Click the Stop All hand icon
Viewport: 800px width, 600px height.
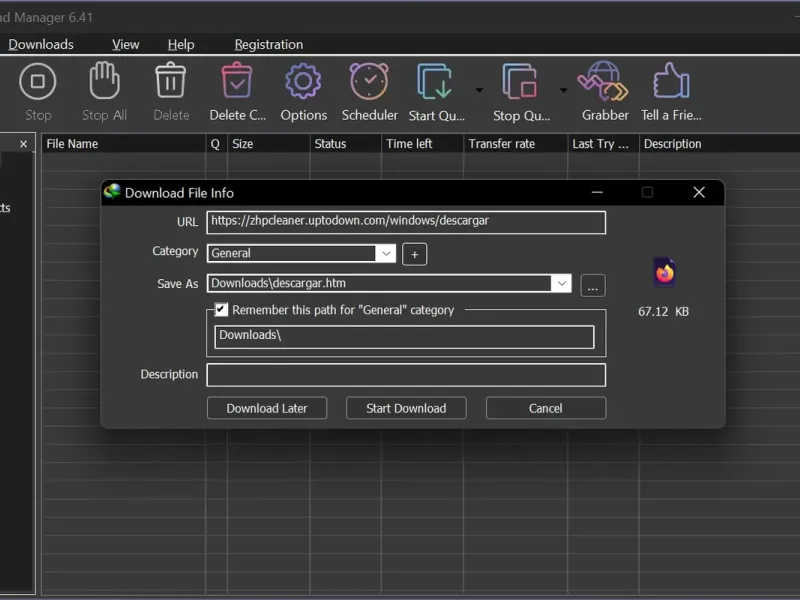pyautogui.click(x=105, y=81)
